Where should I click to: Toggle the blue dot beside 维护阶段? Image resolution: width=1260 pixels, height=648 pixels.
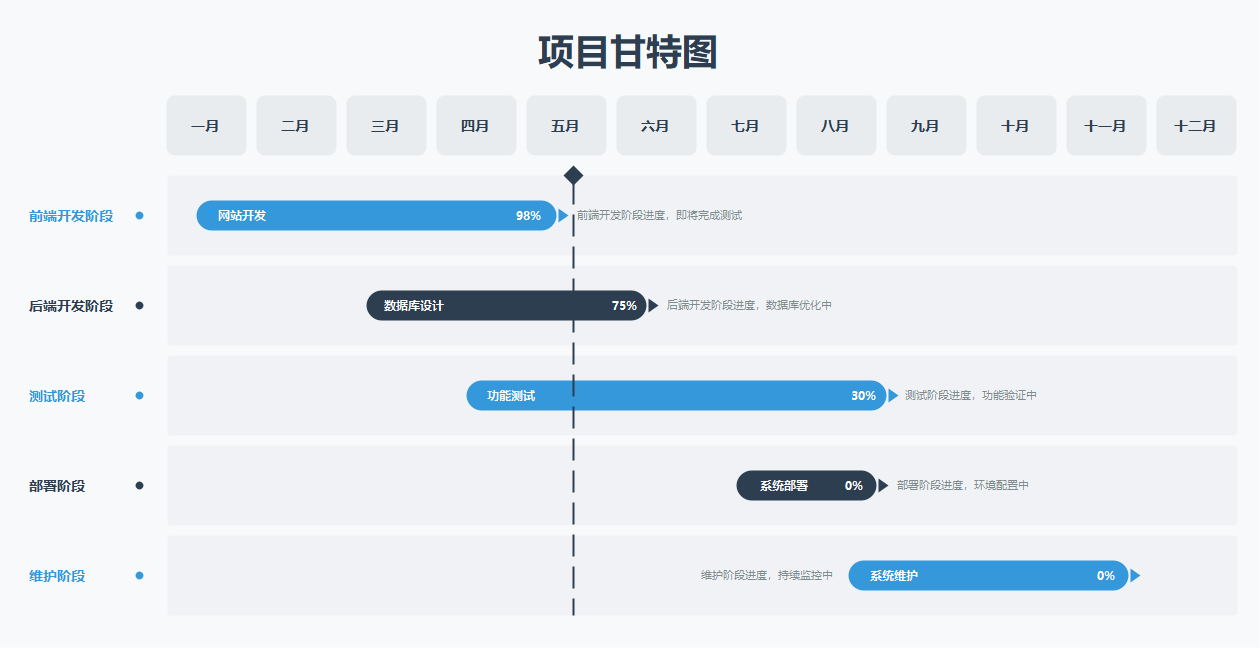[139, 575]
